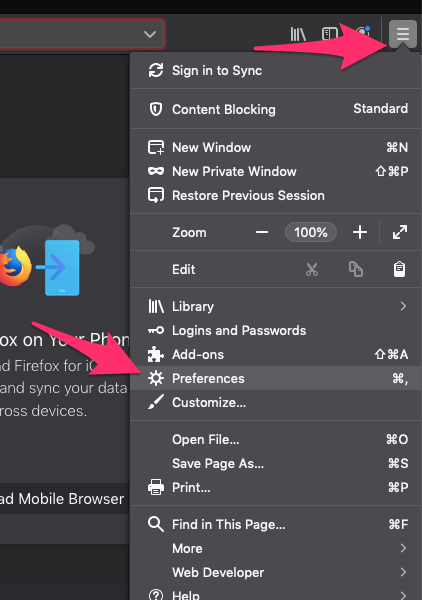Open the Library toolbar icon
Viewport: 422px width, 600px height.
tap(298, 34)
